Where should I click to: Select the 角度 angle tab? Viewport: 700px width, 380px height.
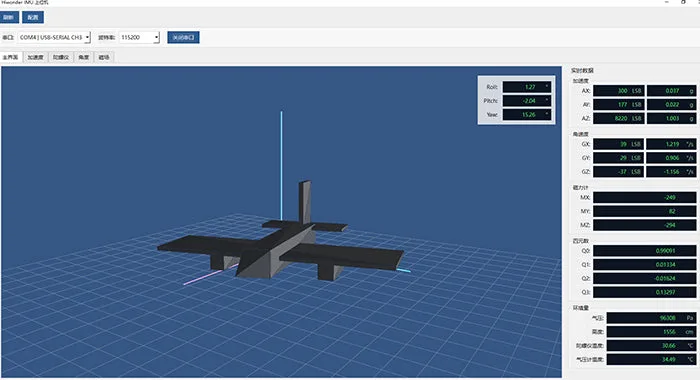83,57
